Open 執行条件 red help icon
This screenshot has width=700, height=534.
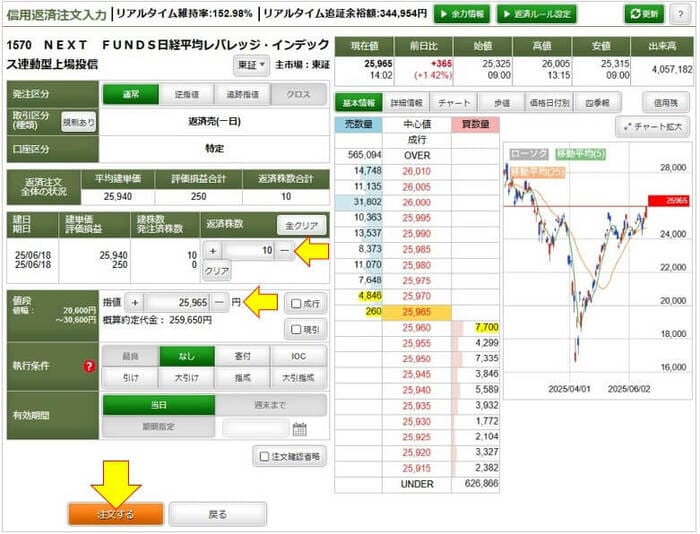[x=89, y=367]
